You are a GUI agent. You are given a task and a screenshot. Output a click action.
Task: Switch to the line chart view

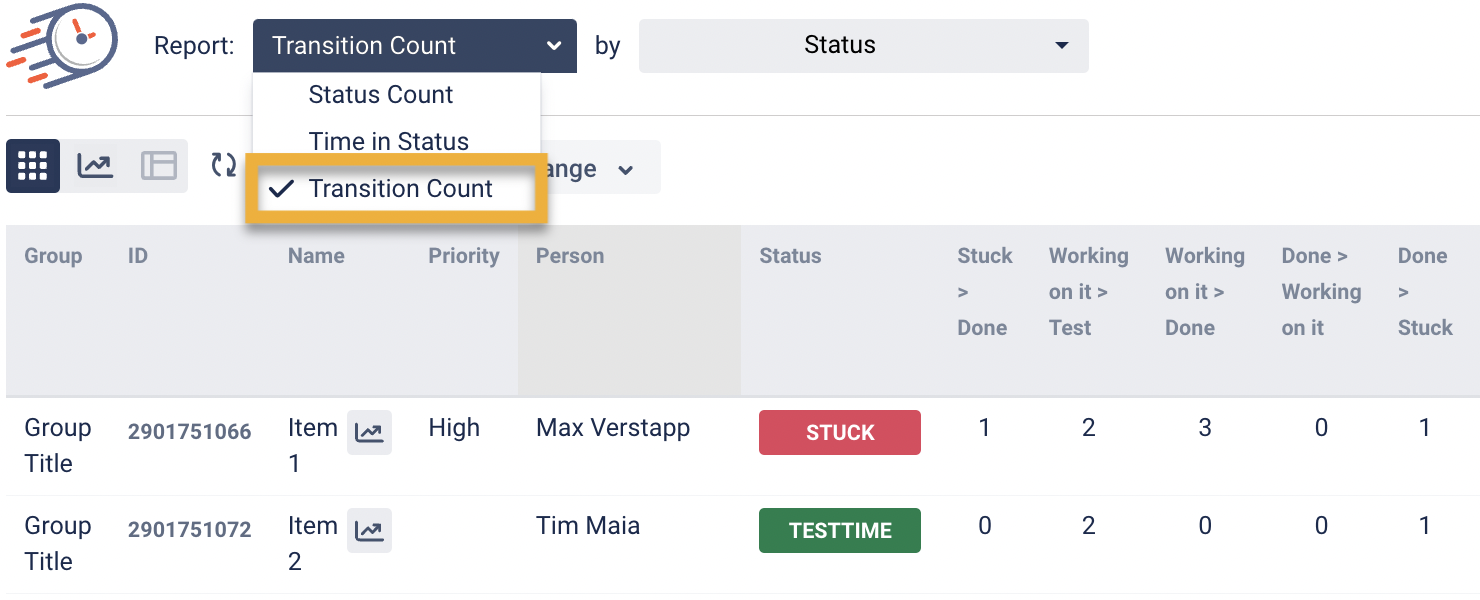95,166
